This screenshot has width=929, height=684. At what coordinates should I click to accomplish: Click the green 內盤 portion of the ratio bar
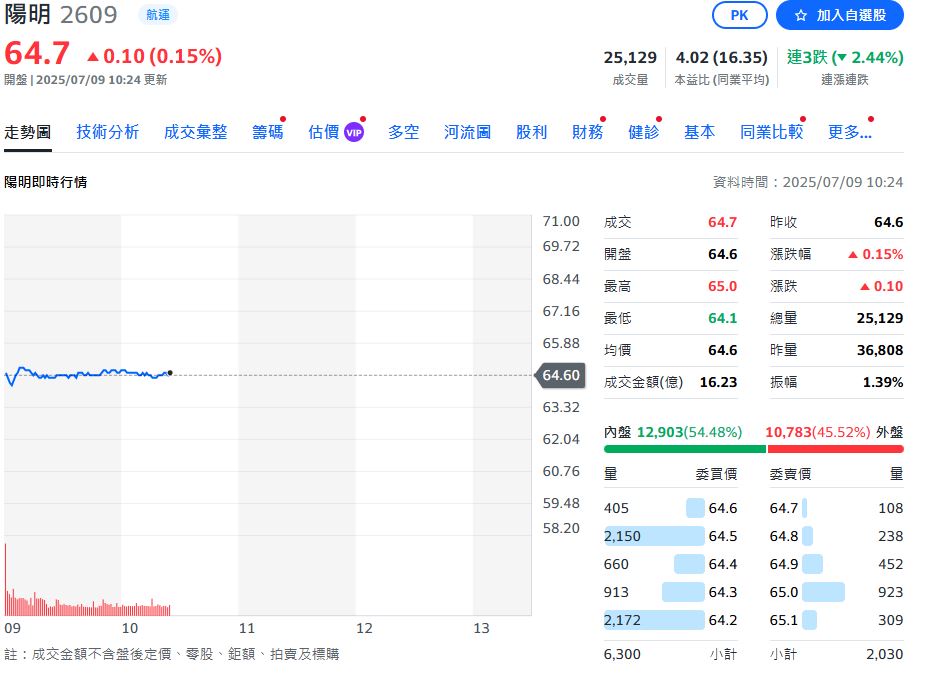tap(685, 449)
